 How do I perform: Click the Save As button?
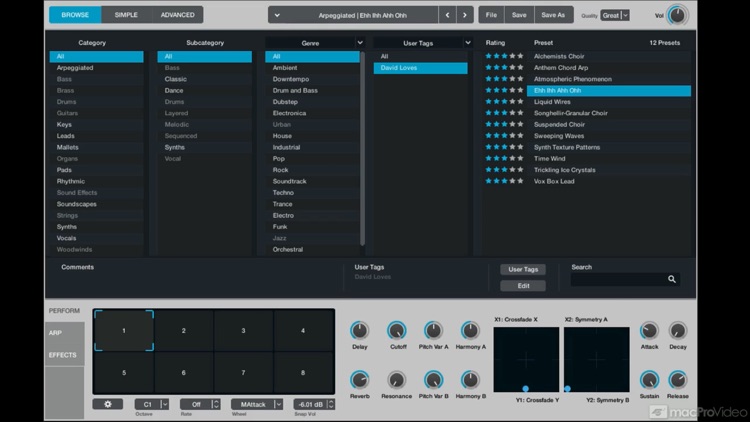tap(553, 15)
